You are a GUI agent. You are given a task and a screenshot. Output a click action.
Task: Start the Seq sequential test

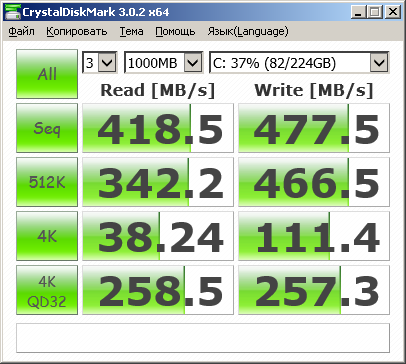(x=47, y=128)
